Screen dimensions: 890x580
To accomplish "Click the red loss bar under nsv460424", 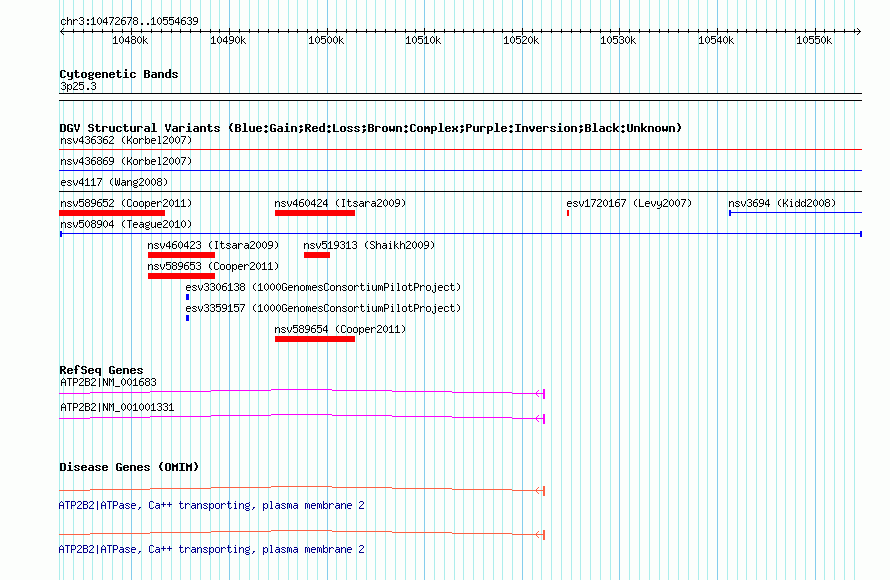I will tap(315, 213).
